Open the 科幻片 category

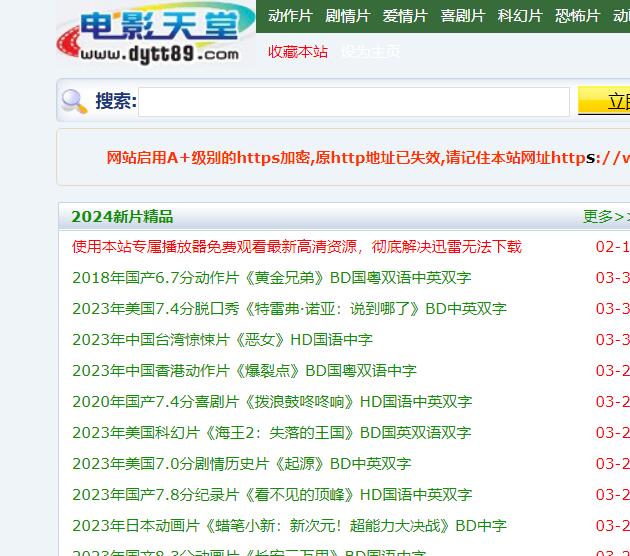click(520, 16)
